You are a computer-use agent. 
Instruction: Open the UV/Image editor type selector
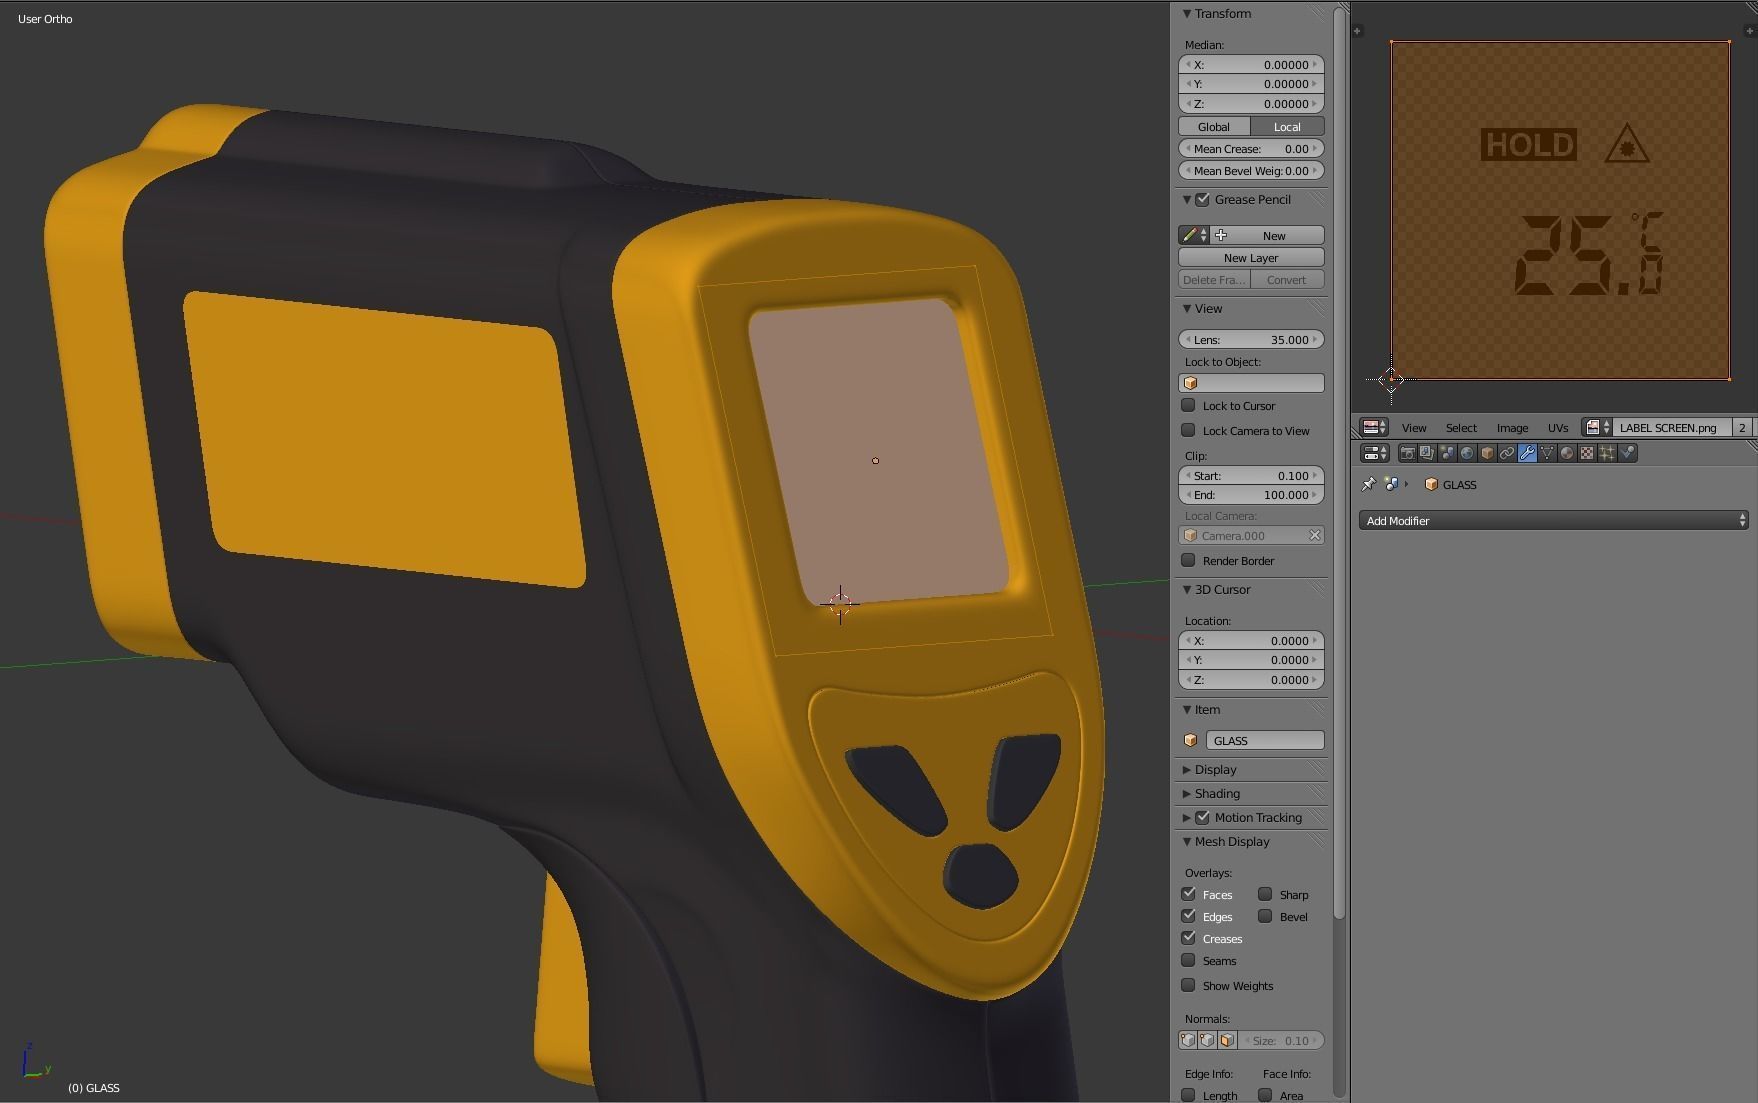pos(1374,427)
